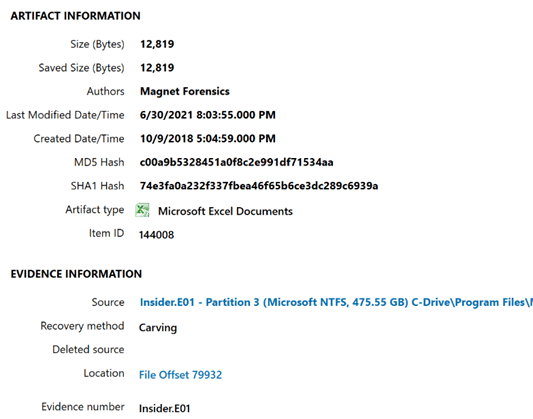
Task: Select Last Modified value 6/30/2021 8:03:55.000 PM
Action: pyautogui.click(x=208, y=115)
